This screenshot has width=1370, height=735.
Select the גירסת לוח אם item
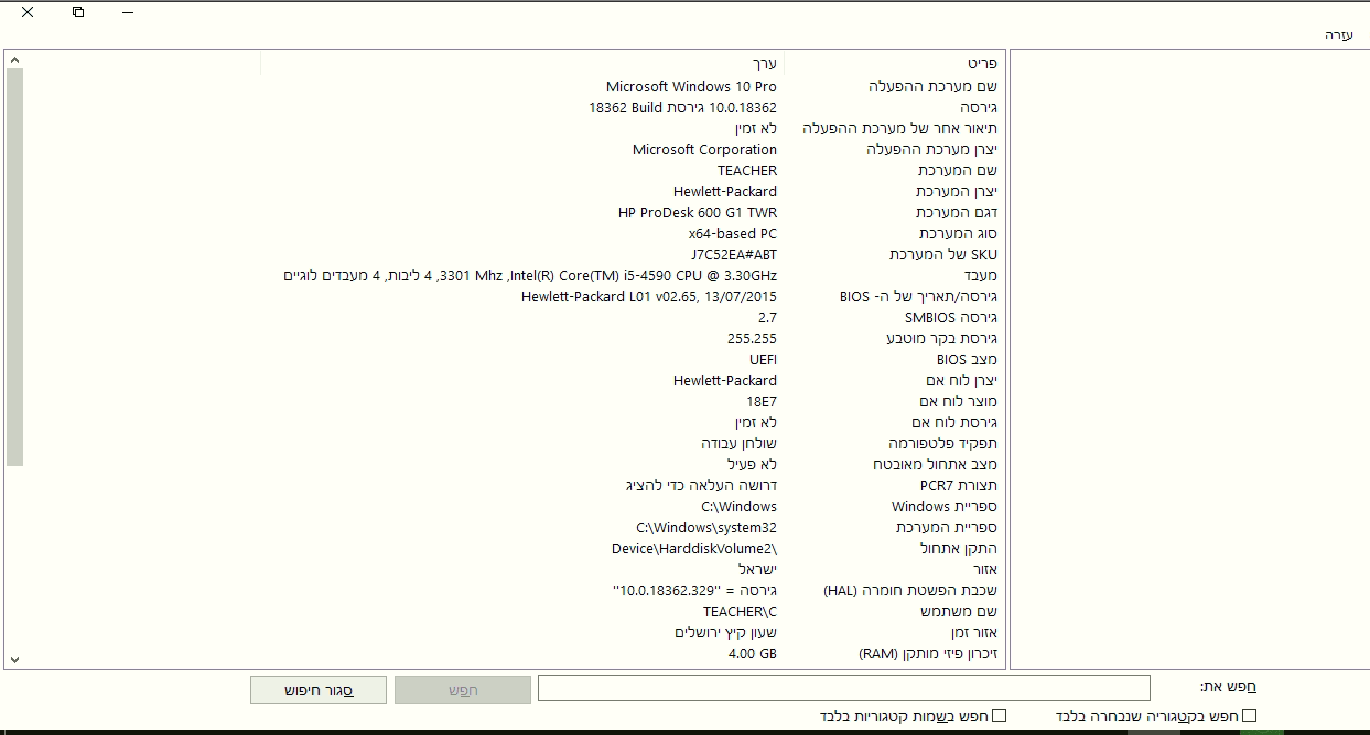tap(954, 423)
